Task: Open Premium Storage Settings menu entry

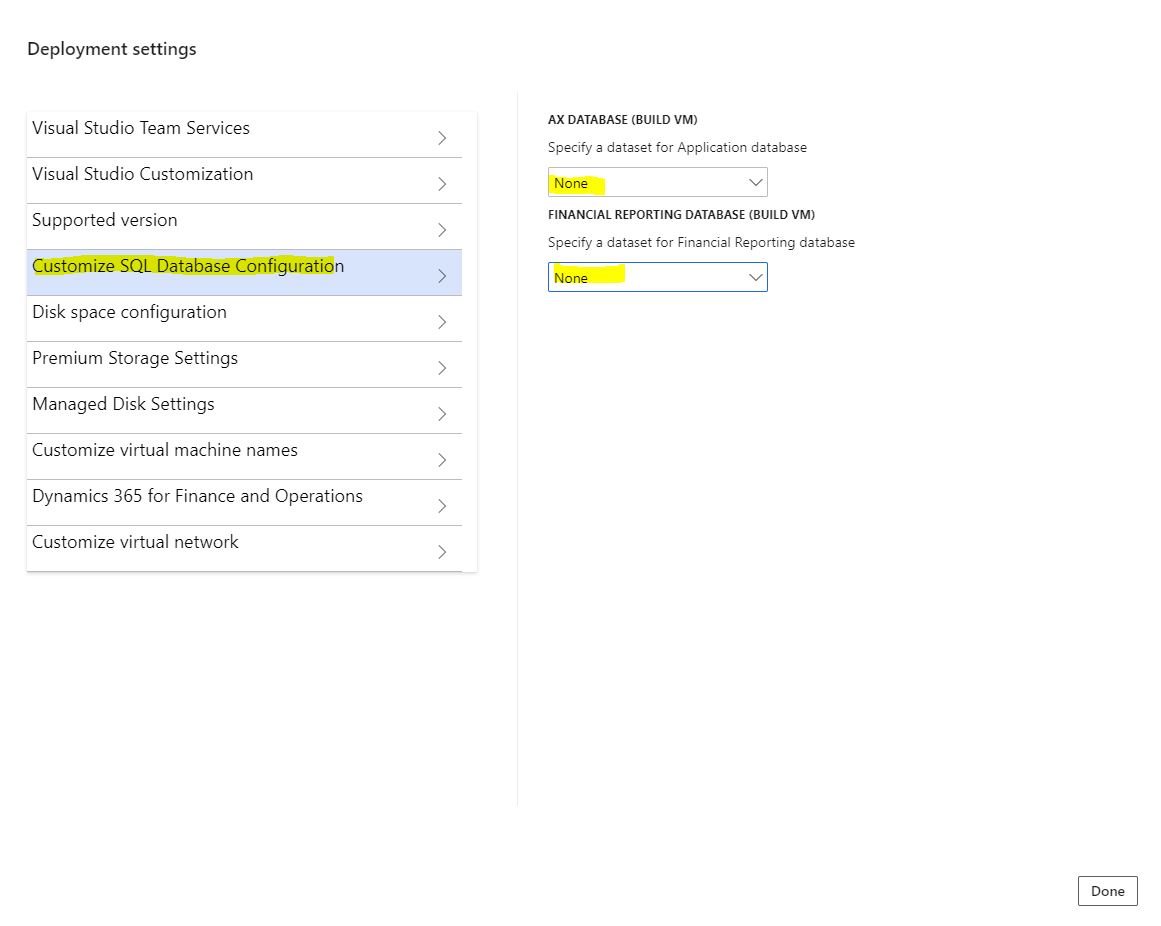Action: pos(135,358)
